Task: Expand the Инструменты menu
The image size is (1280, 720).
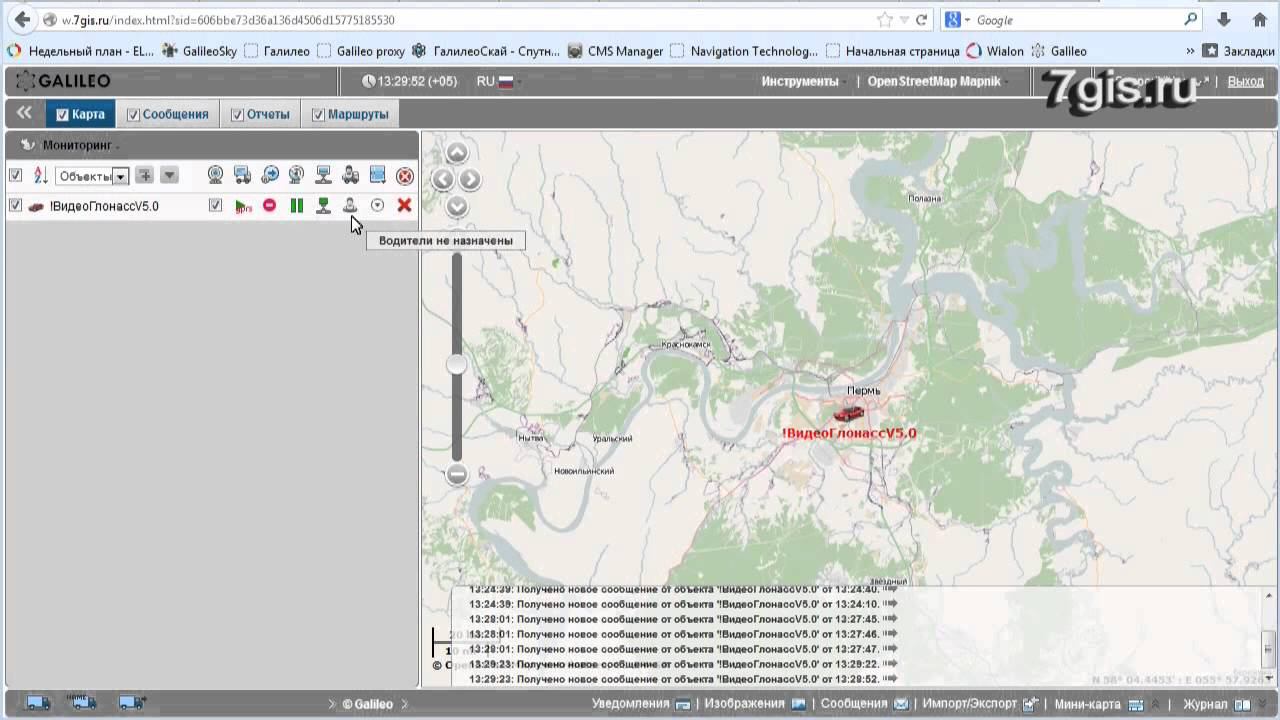Action: point(800,81)
